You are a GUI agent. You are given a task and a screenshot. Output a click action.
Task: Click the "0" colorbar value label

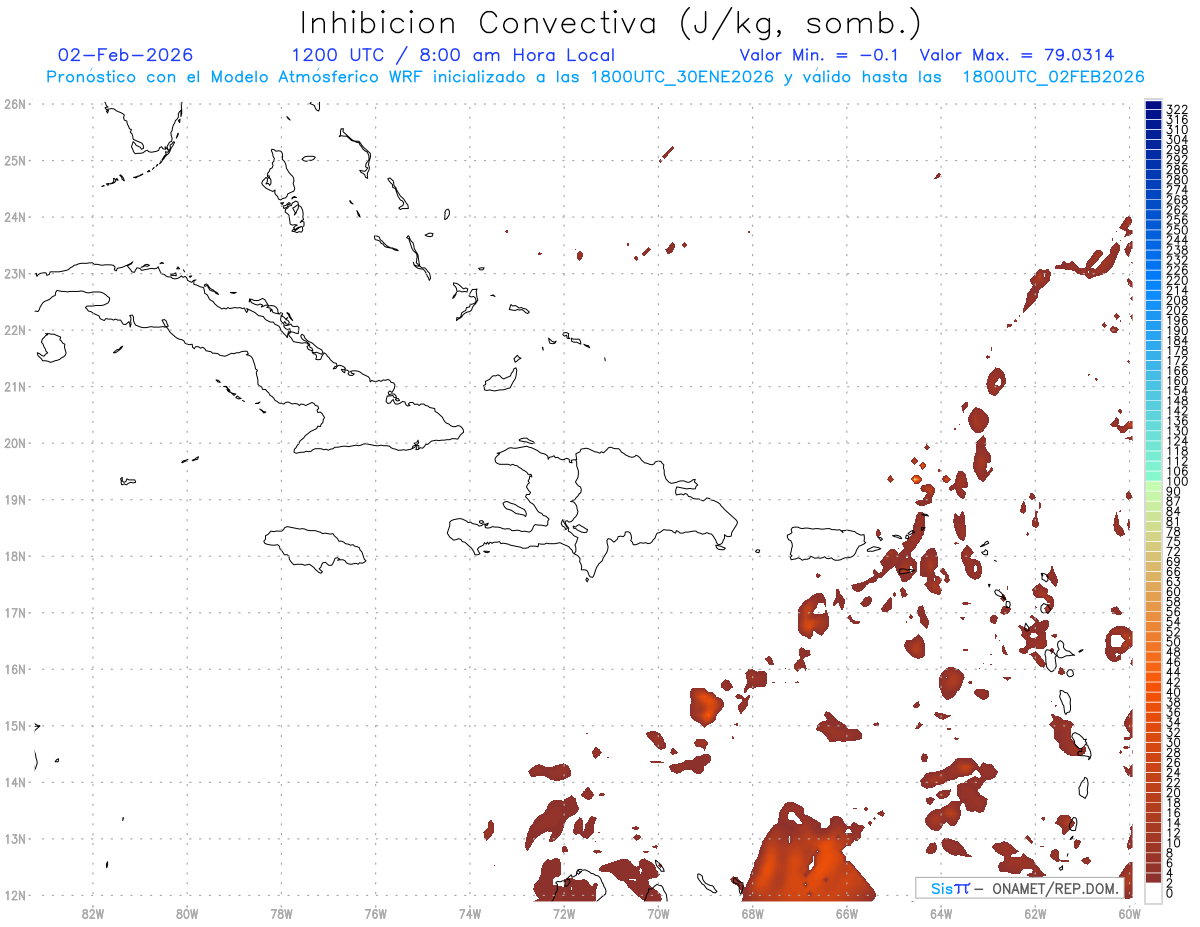point(1171,894)
